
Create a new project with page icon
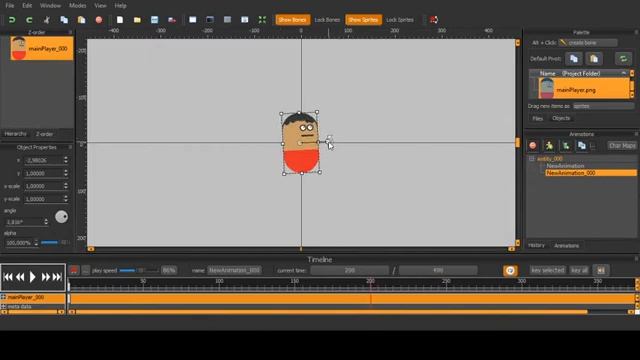click(120, 20)
